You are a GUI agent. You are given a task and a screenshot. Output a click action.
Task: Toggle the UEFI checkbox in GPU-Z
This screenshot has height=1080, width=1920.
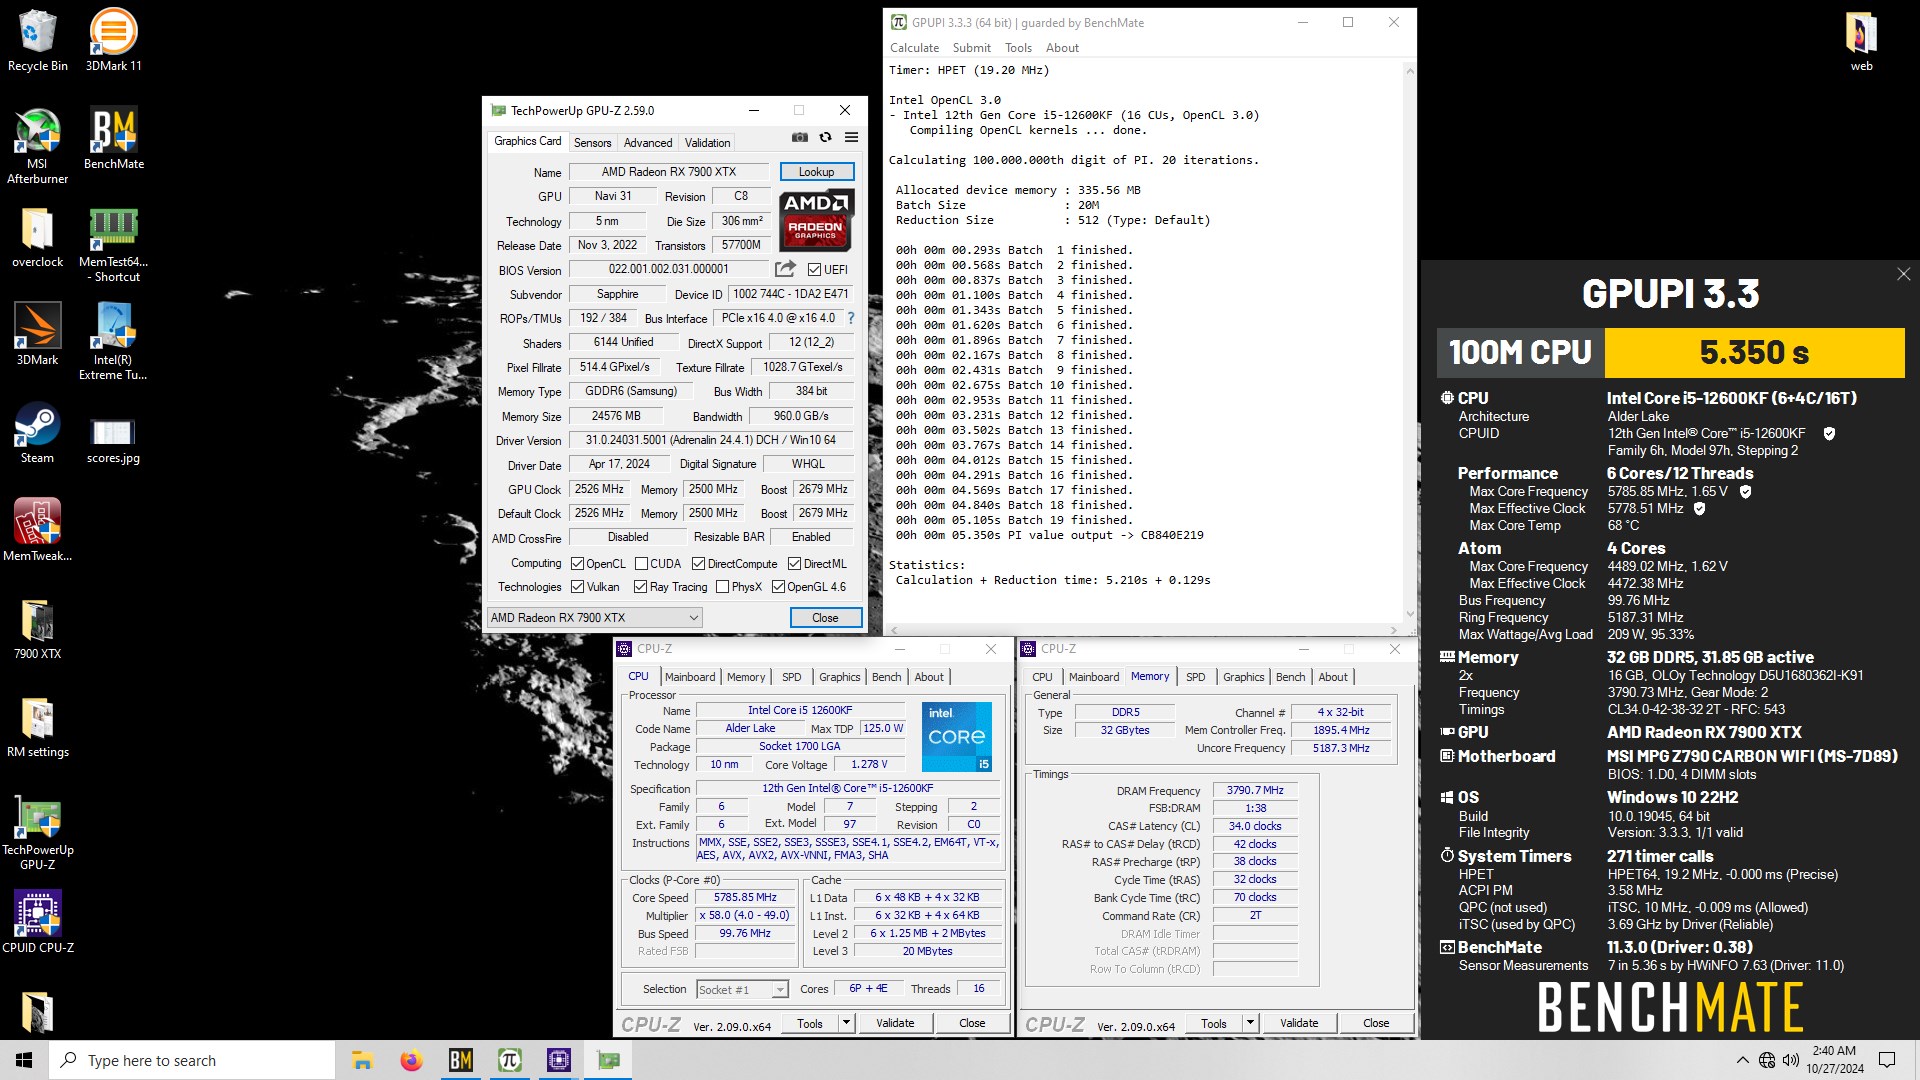pyautogui.click(x=814, y=270)
